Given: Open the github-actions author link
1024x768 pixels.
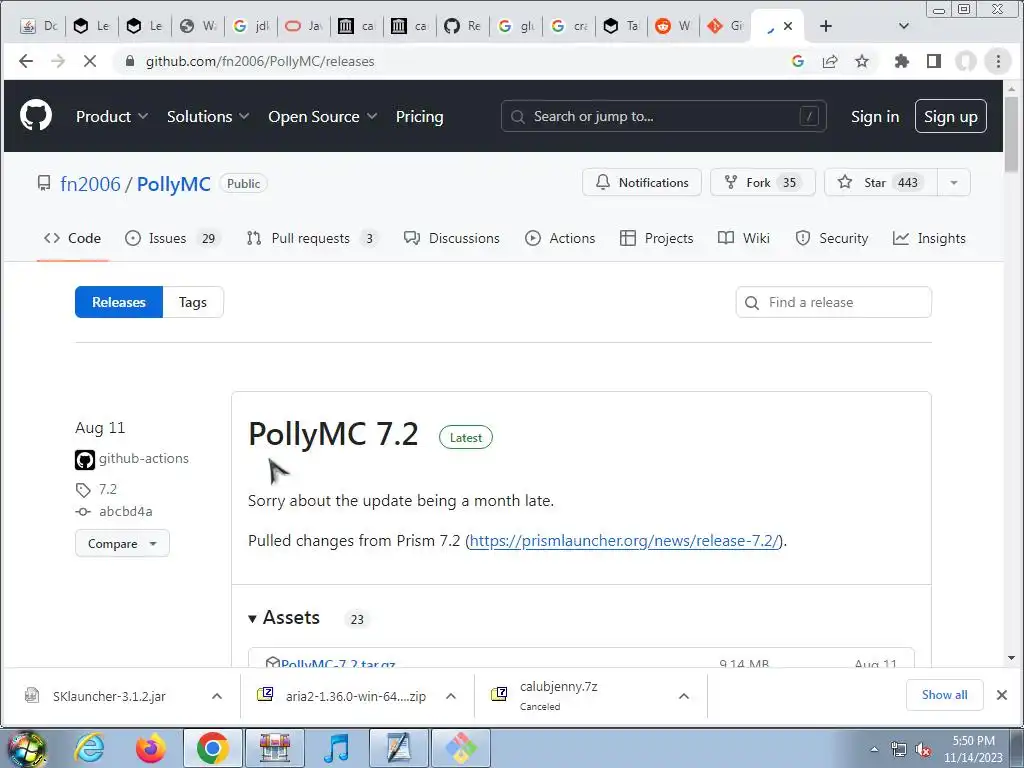Looking at the screenshot, I should click(144, 458).
